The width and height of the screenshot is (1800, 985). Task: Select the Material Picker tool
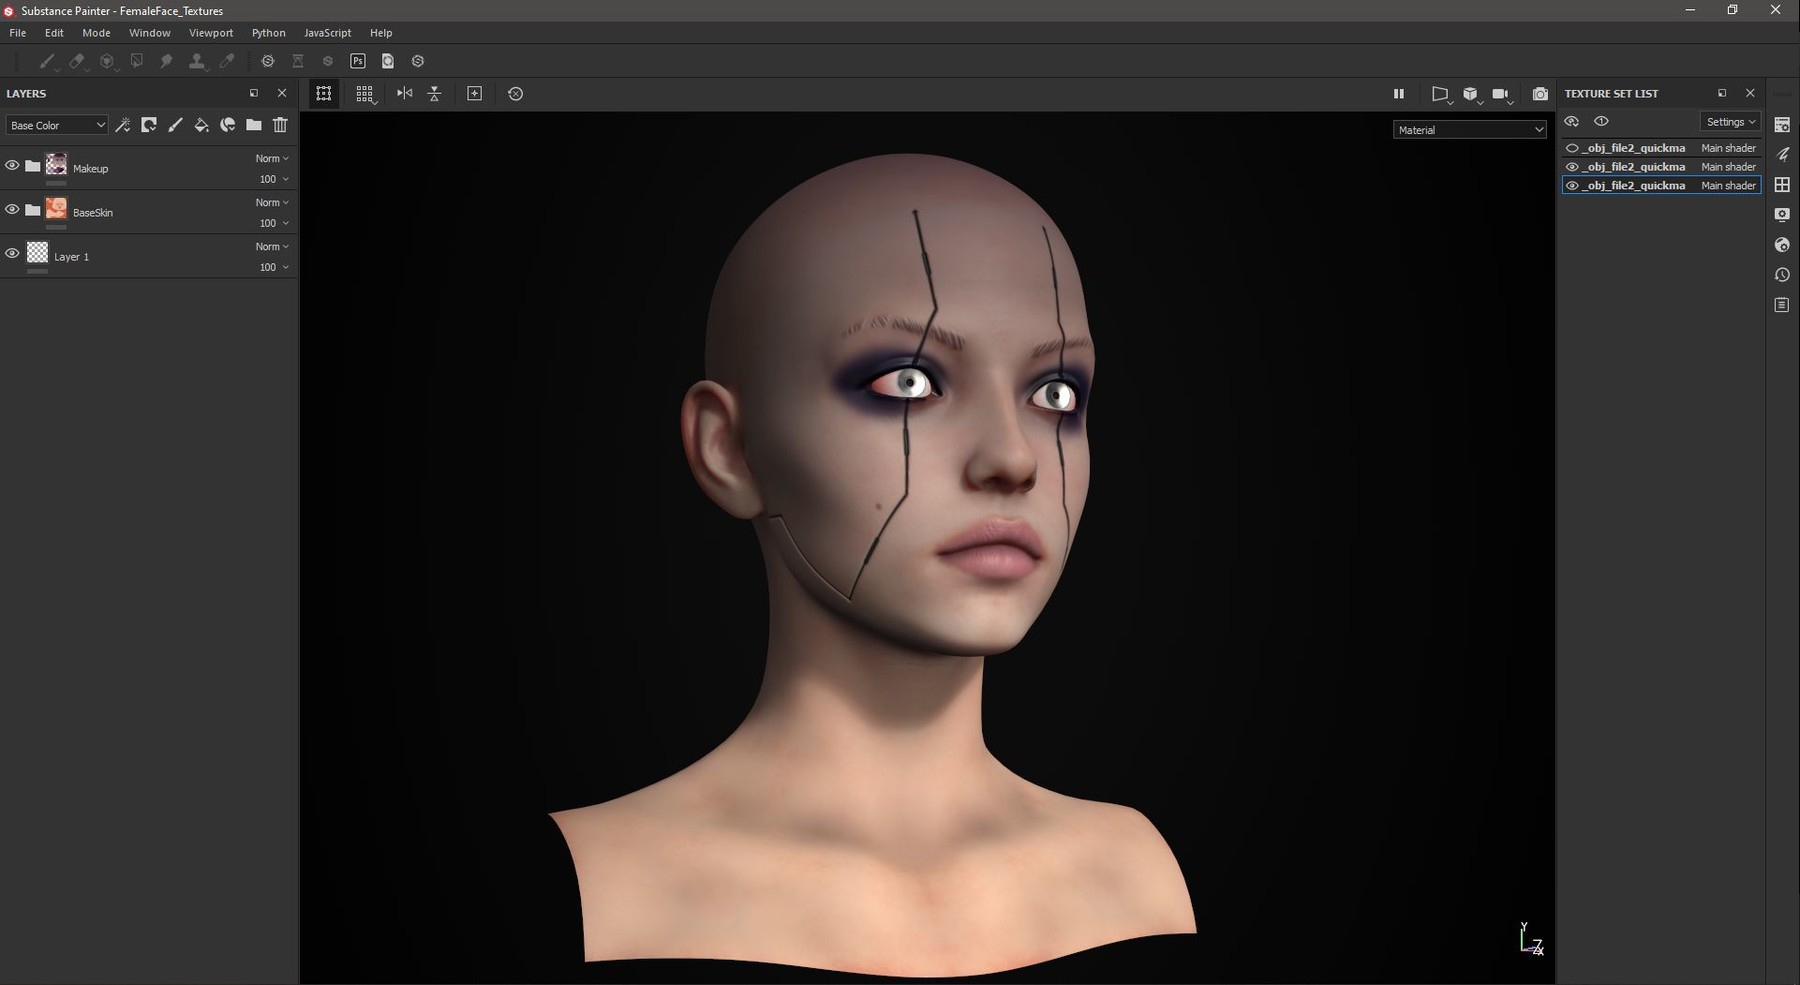227,61
